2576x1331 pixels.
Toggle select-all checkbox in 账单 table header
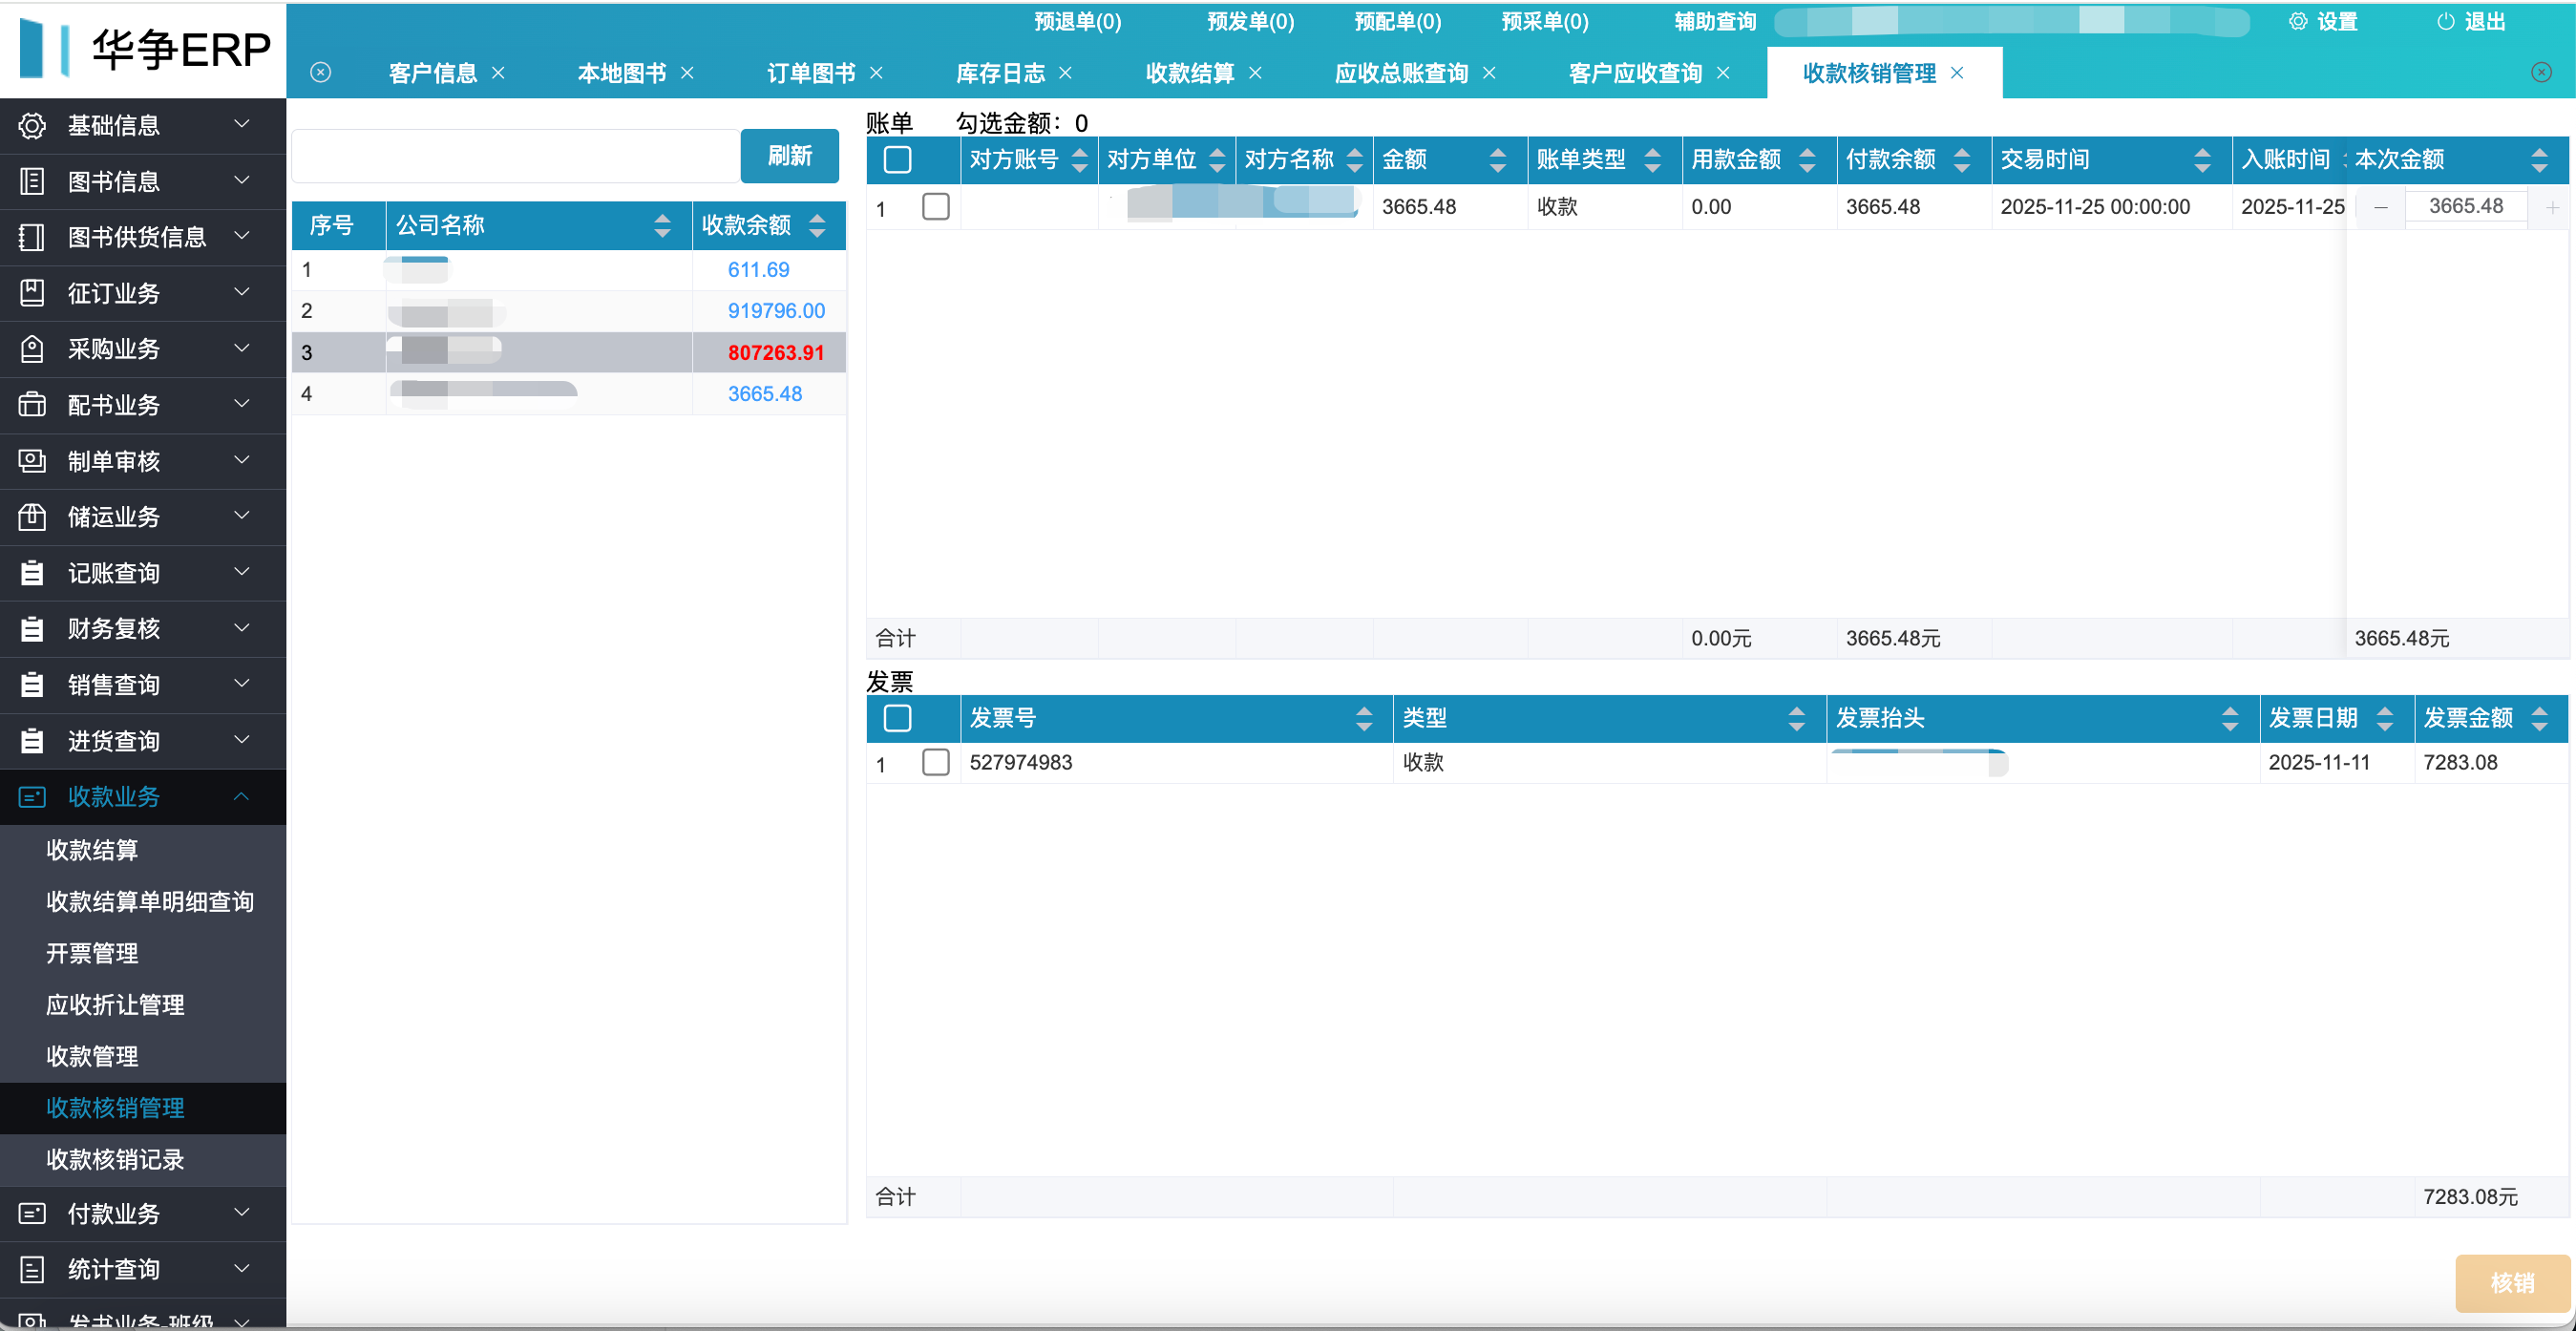coord(898,159)
